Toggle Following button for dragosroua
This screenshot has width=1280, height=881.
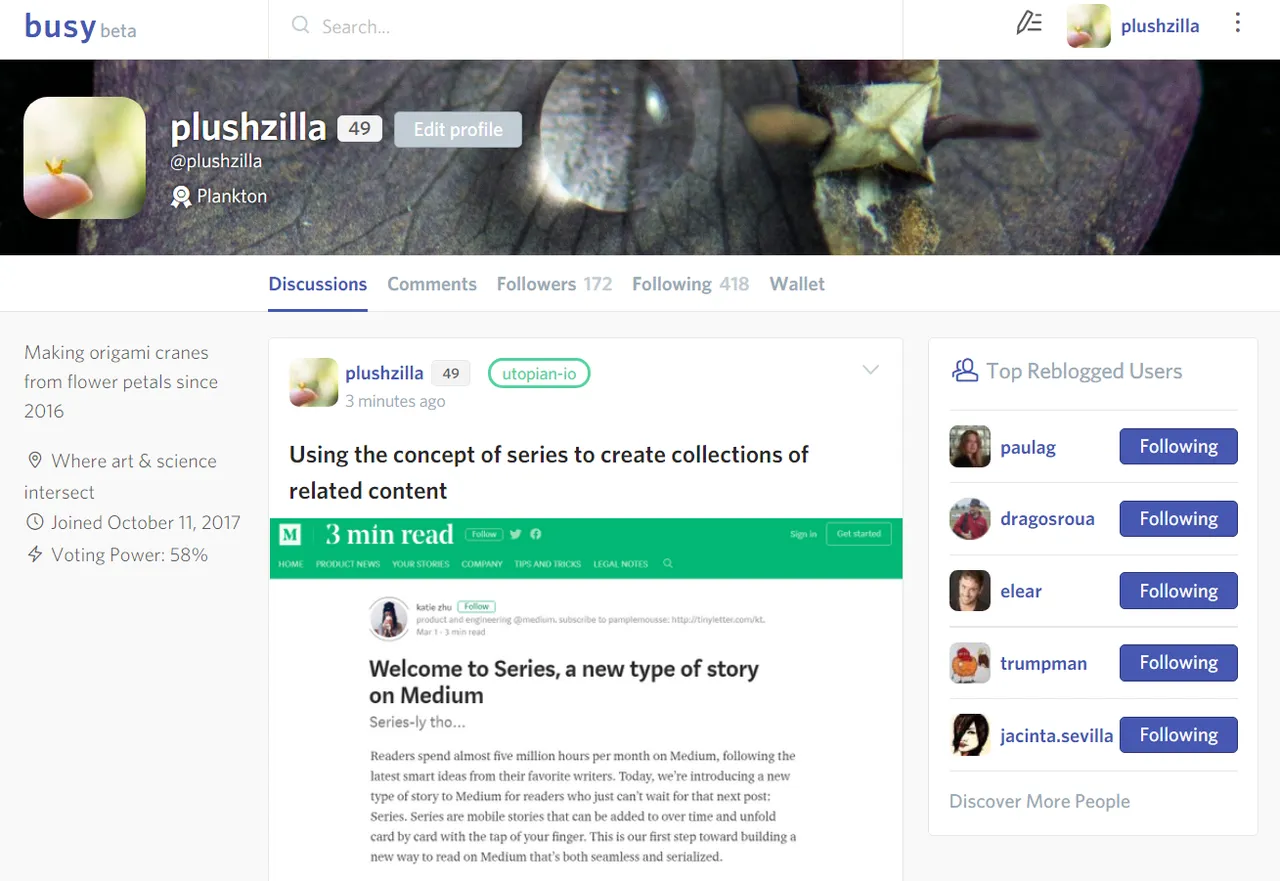(1178, 519)
